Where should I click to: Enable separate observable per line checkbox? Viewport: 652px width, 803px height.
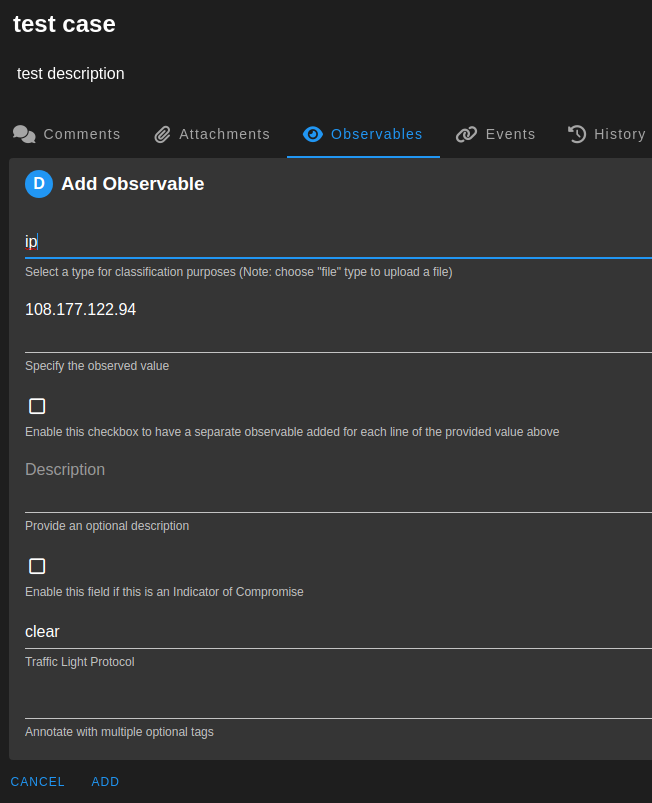tap(37, 406)
